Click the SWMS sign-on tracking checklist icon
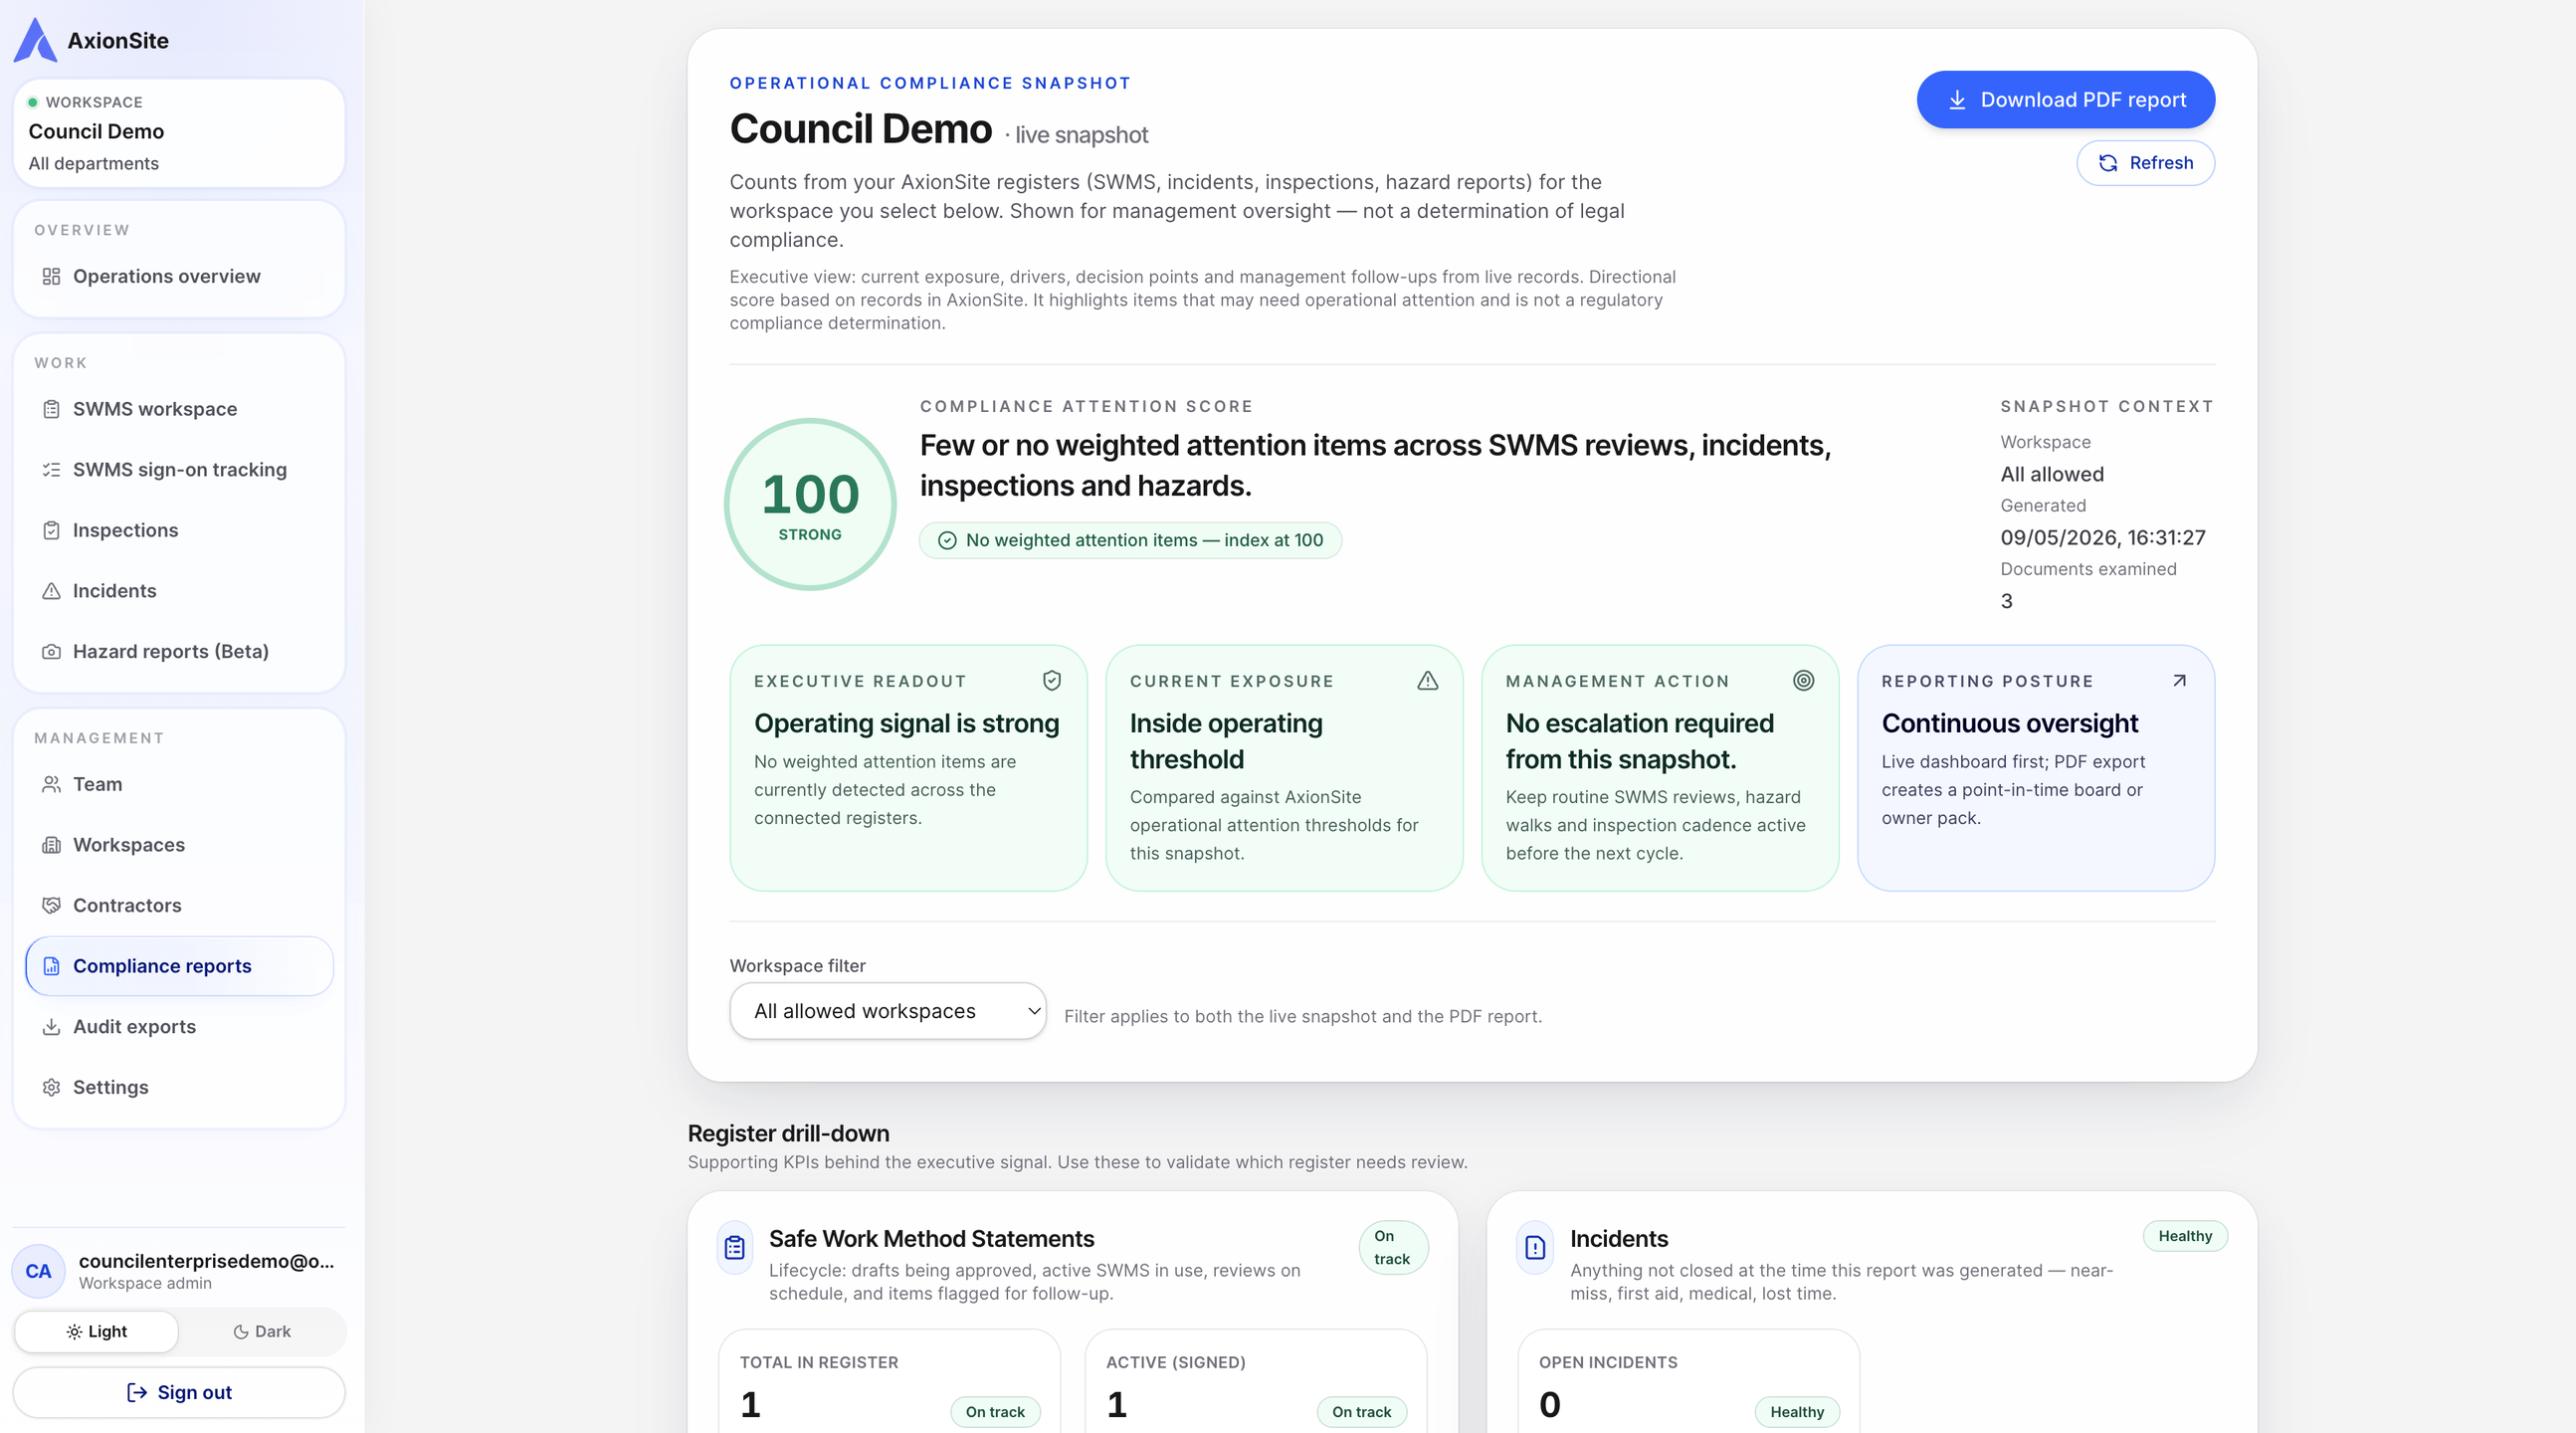The width and height of the screenshot is (2576, 1433). click(x=51, y=470)
